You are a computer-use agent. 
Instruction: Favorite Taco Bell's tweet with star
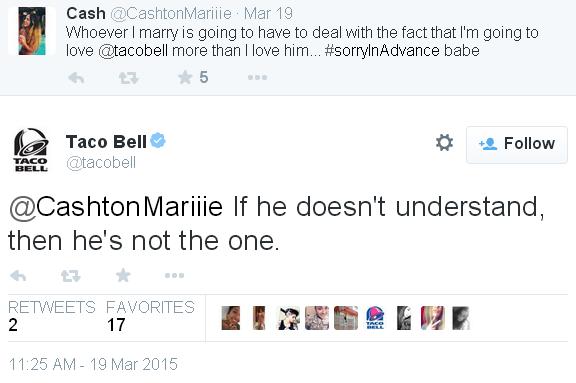click(x=123, y=275)
